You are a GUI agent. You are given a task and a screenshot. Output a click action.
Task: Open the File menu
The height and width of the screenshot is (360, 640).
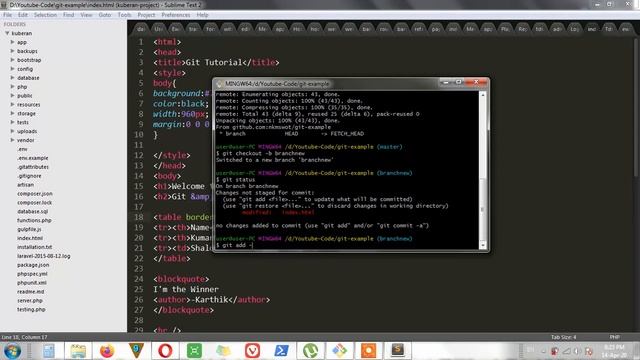7,15
